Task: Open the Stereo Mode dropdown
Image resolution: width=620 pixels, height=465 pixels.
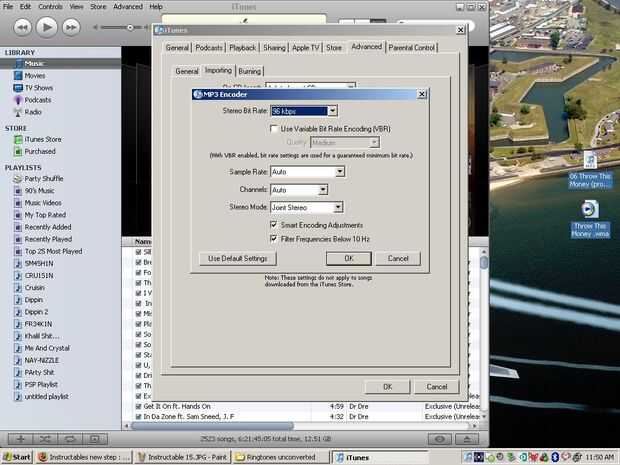Action: click(x=338, y=207)
